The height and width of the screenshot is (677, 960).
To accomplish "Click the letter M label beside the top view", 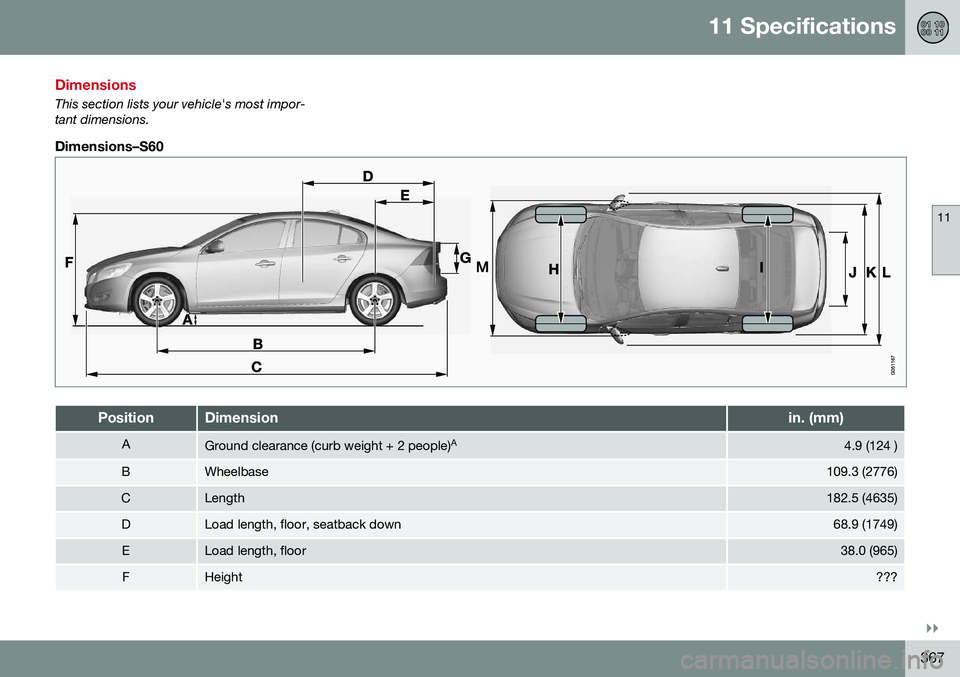I will click(482, 268).
